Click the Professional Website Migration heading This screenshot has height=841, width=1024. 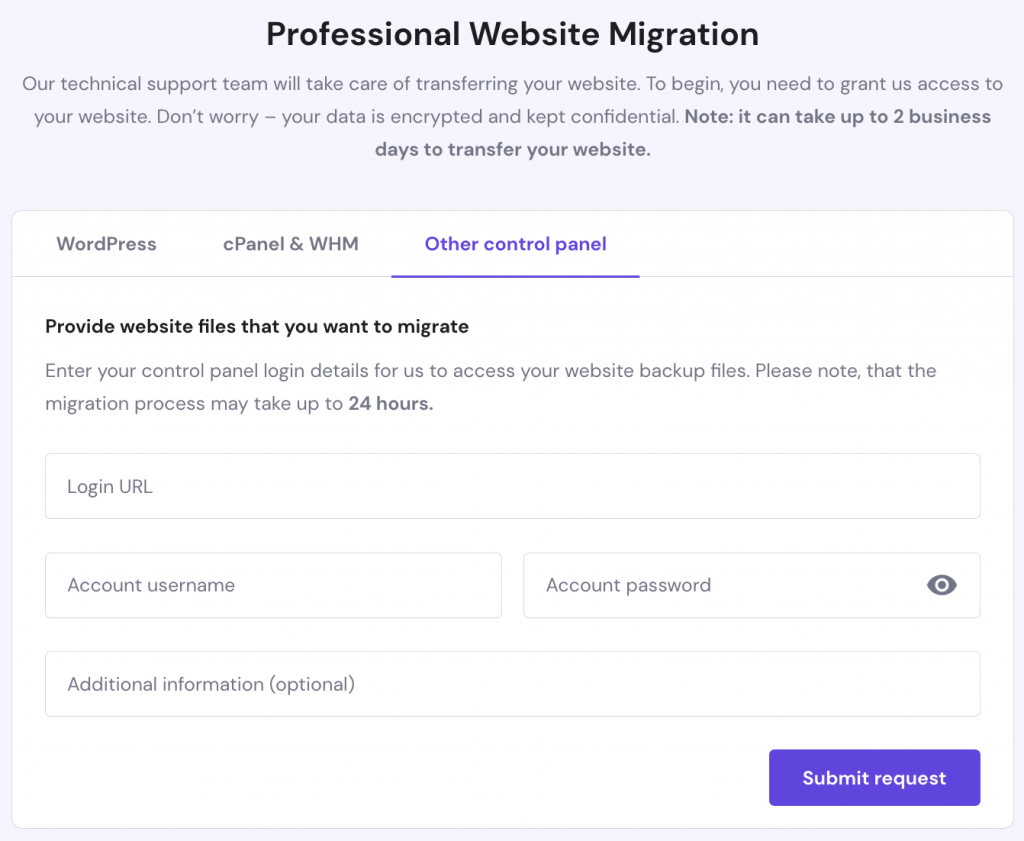point(512,35)
